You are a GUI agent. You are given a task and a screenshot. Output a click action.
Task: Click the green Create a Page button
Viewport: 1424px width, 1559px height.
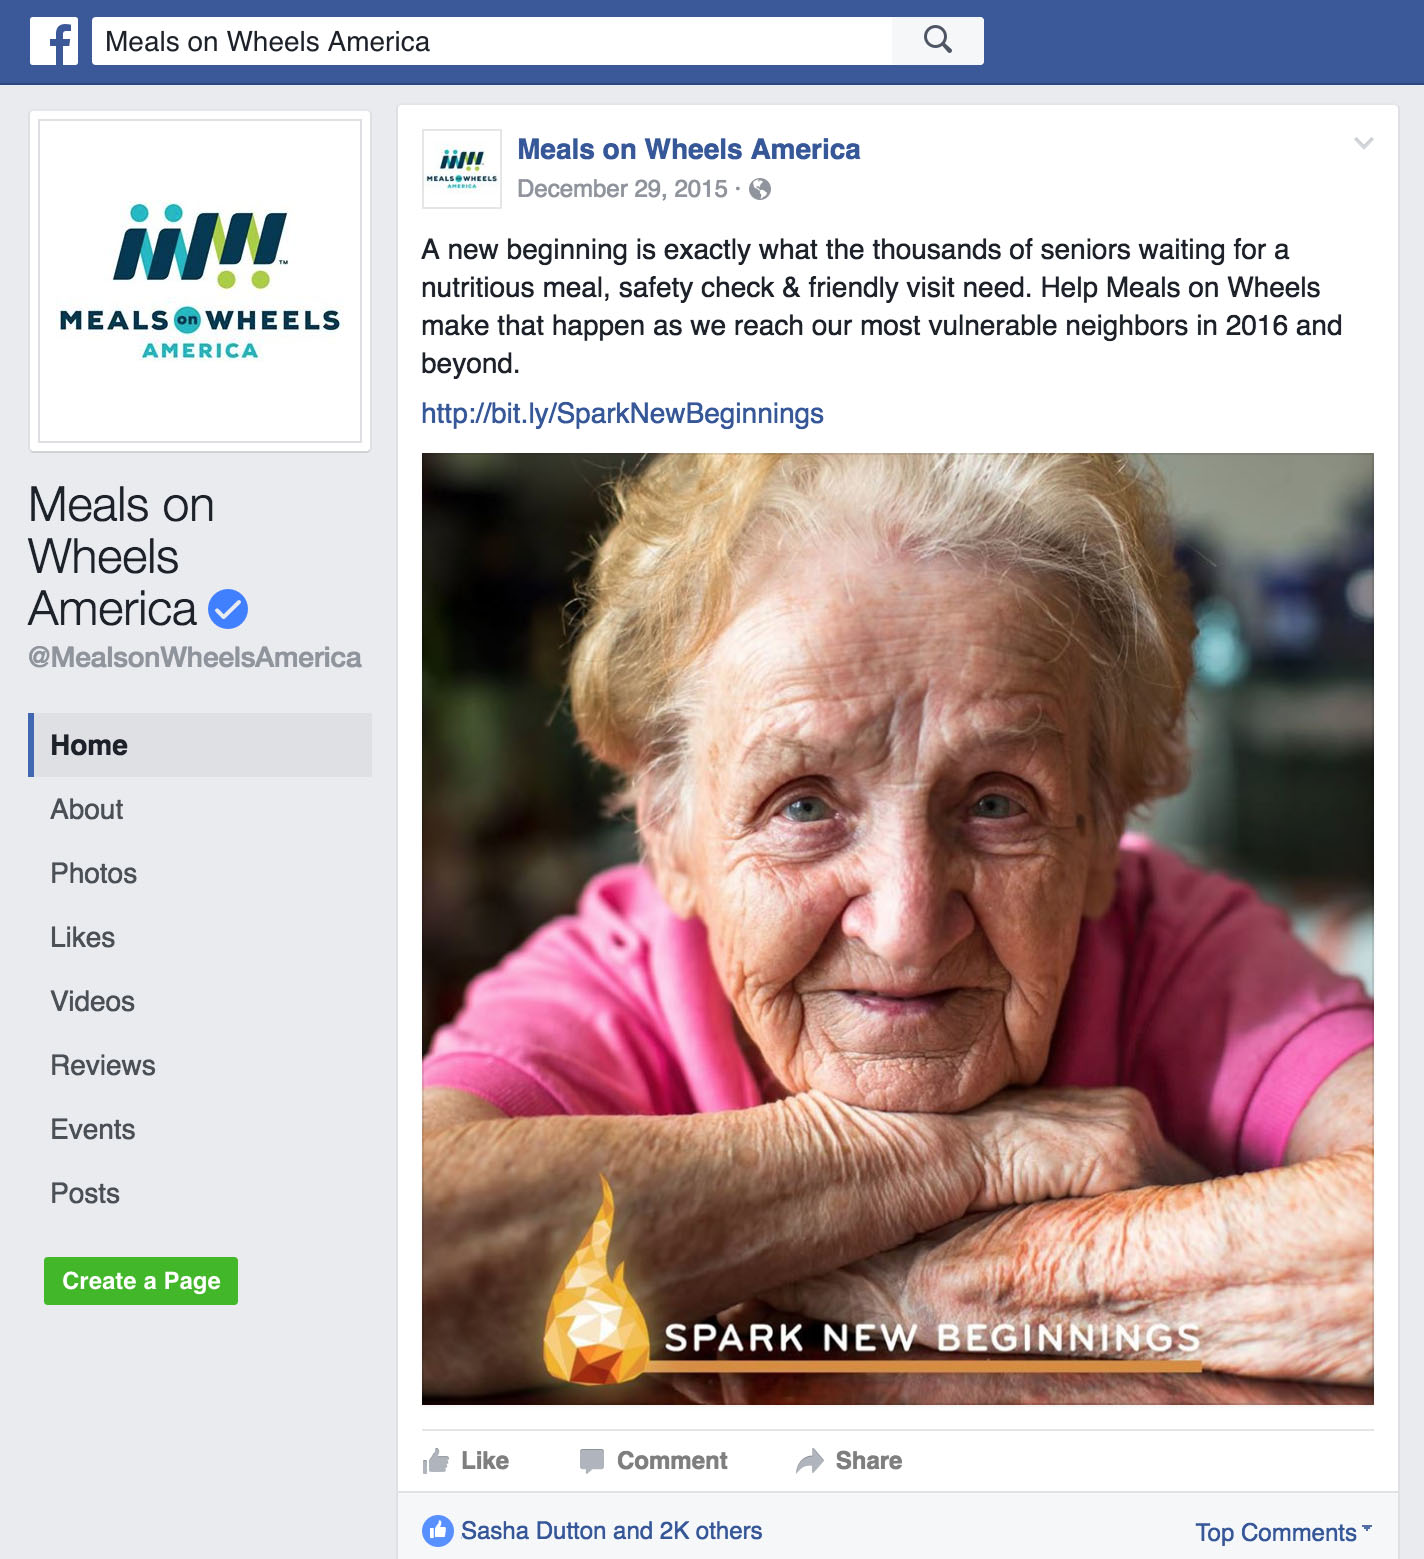[x=141, y=1281]
